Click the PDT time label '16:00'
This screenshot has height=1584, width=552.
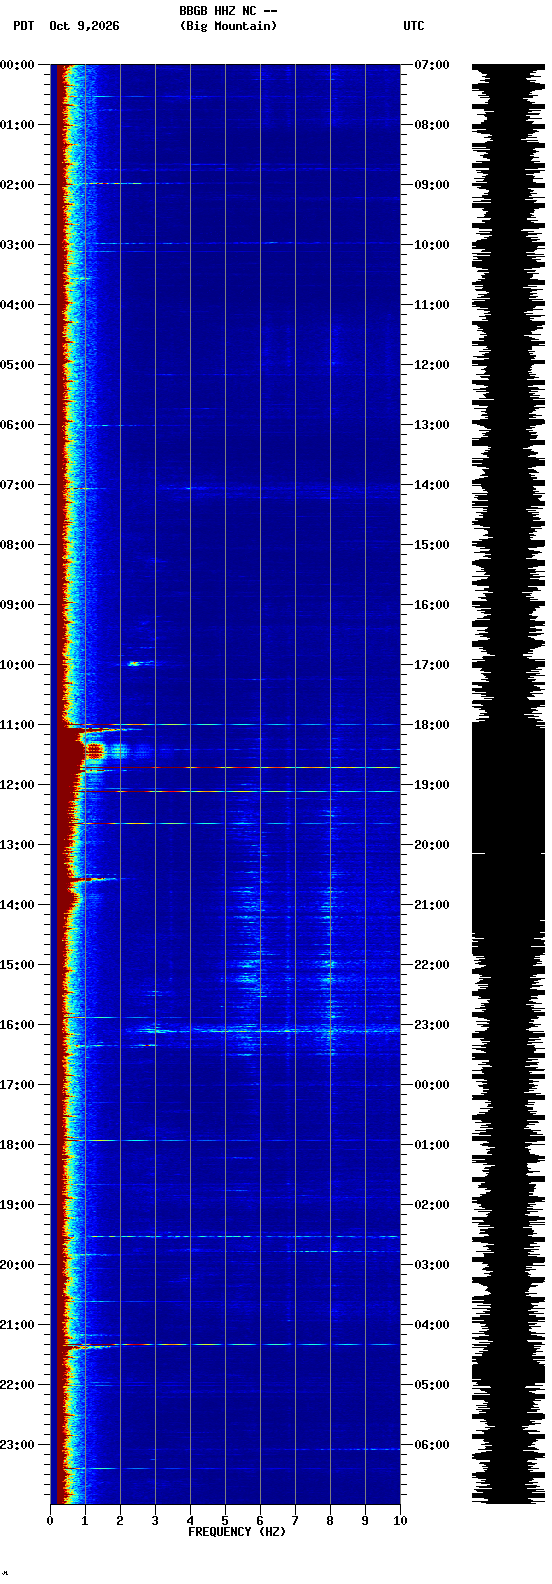[17, 1025]
